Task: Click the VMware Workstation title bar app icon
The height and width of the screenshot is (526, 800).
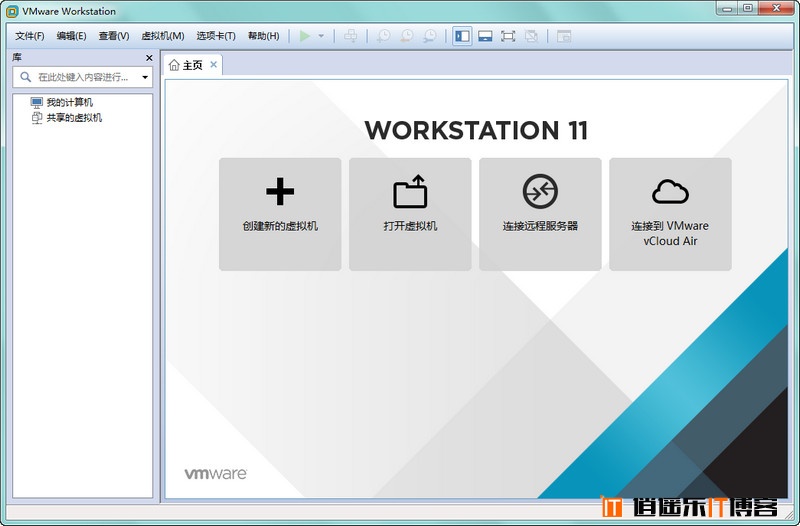Action: (x=12, y=11)
